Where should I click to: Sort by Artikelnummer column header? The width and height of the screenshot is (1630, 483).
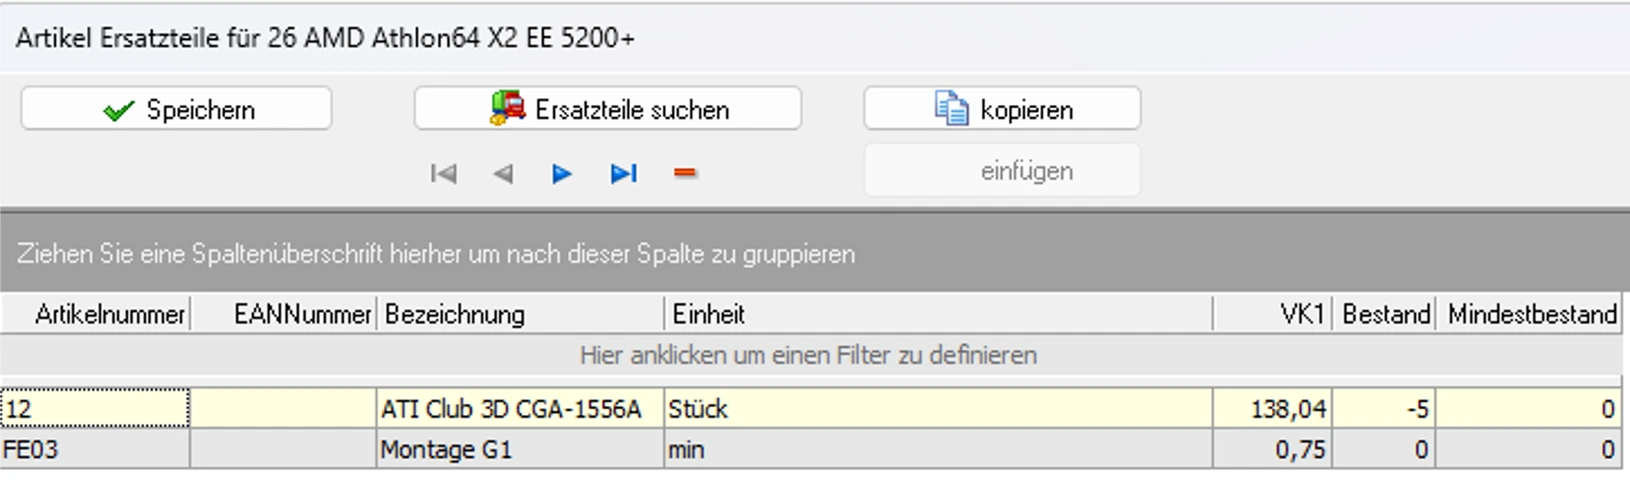point(96,315)
